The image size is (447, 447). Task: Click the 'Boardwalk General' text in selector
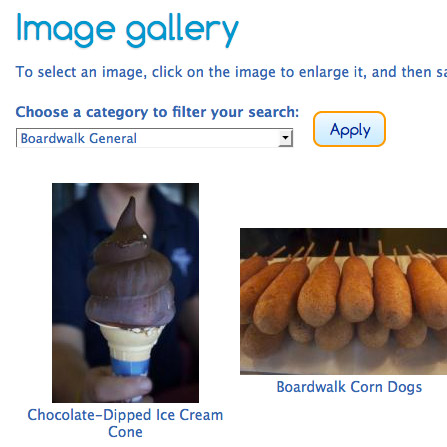click(x=79, y=138)
